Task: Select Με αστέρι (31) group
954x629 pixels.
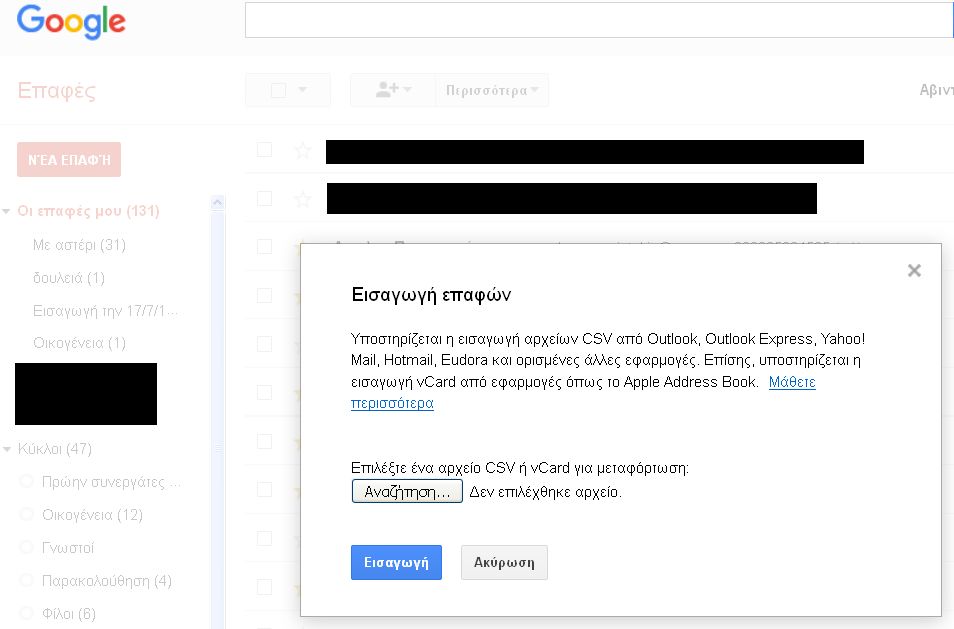Action: (x=79, y=245)
